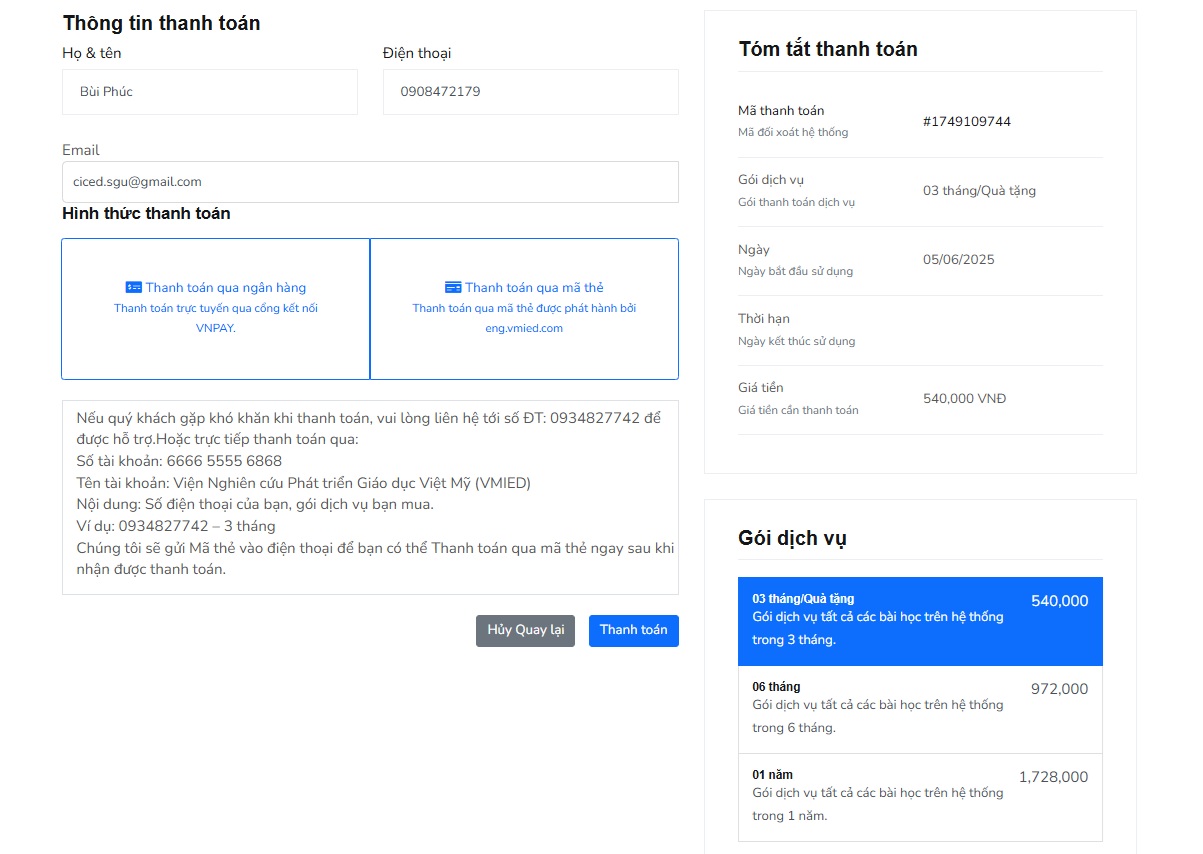The height and width of the screenshot is (854, 1203).
Task: Click the Nội dung instruction line
Action: 255,504
